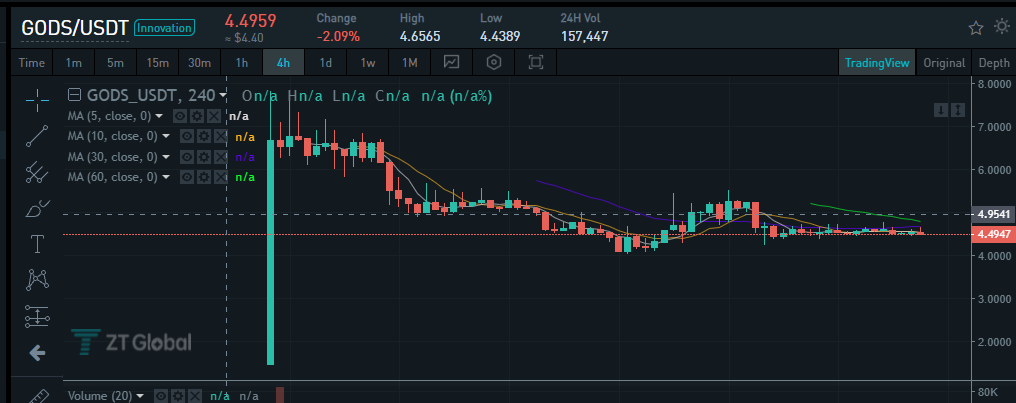Hide the MA (5, close, 0) line
Screen dimensions: 1016x403
(179, 117)
